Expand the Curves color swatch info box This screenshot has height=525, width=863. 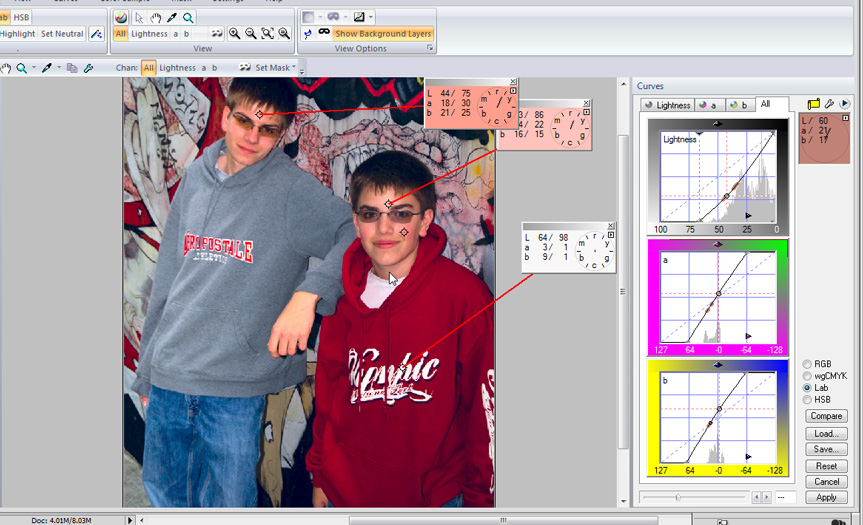845,118
